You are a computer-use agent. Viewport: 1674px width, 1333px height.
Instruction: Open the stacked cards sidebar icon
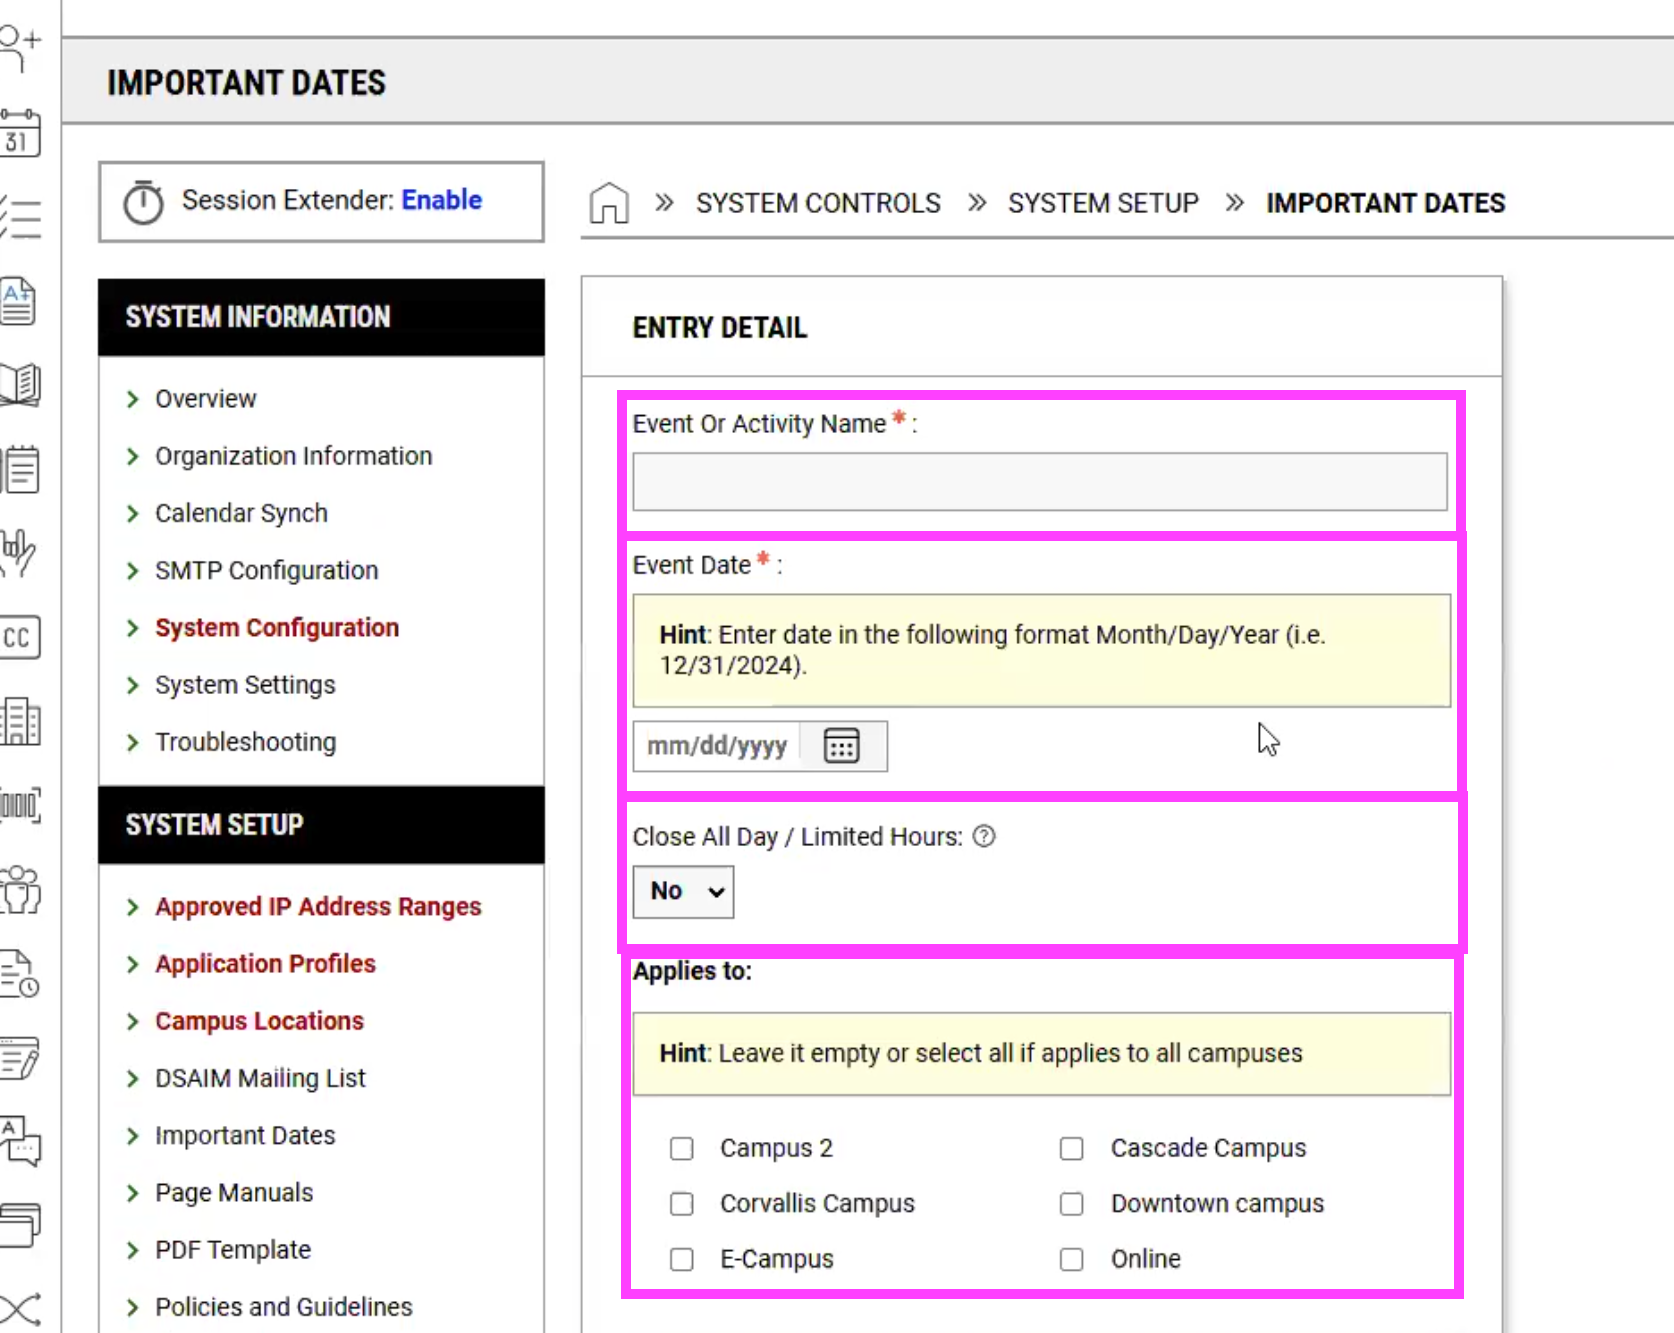20,1225
